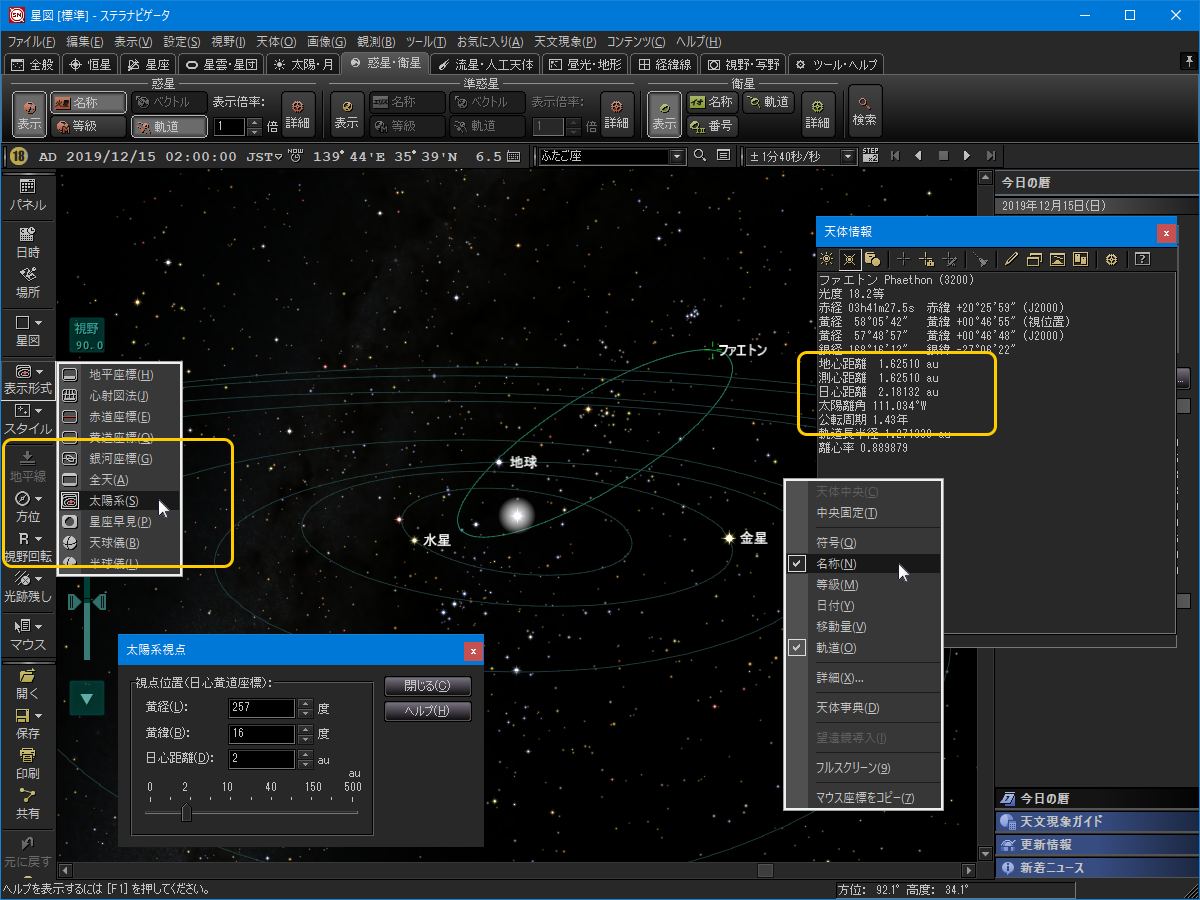
Task: Click the sun icon in 天体情報 toolbar
Action: [x=827, y=259]
